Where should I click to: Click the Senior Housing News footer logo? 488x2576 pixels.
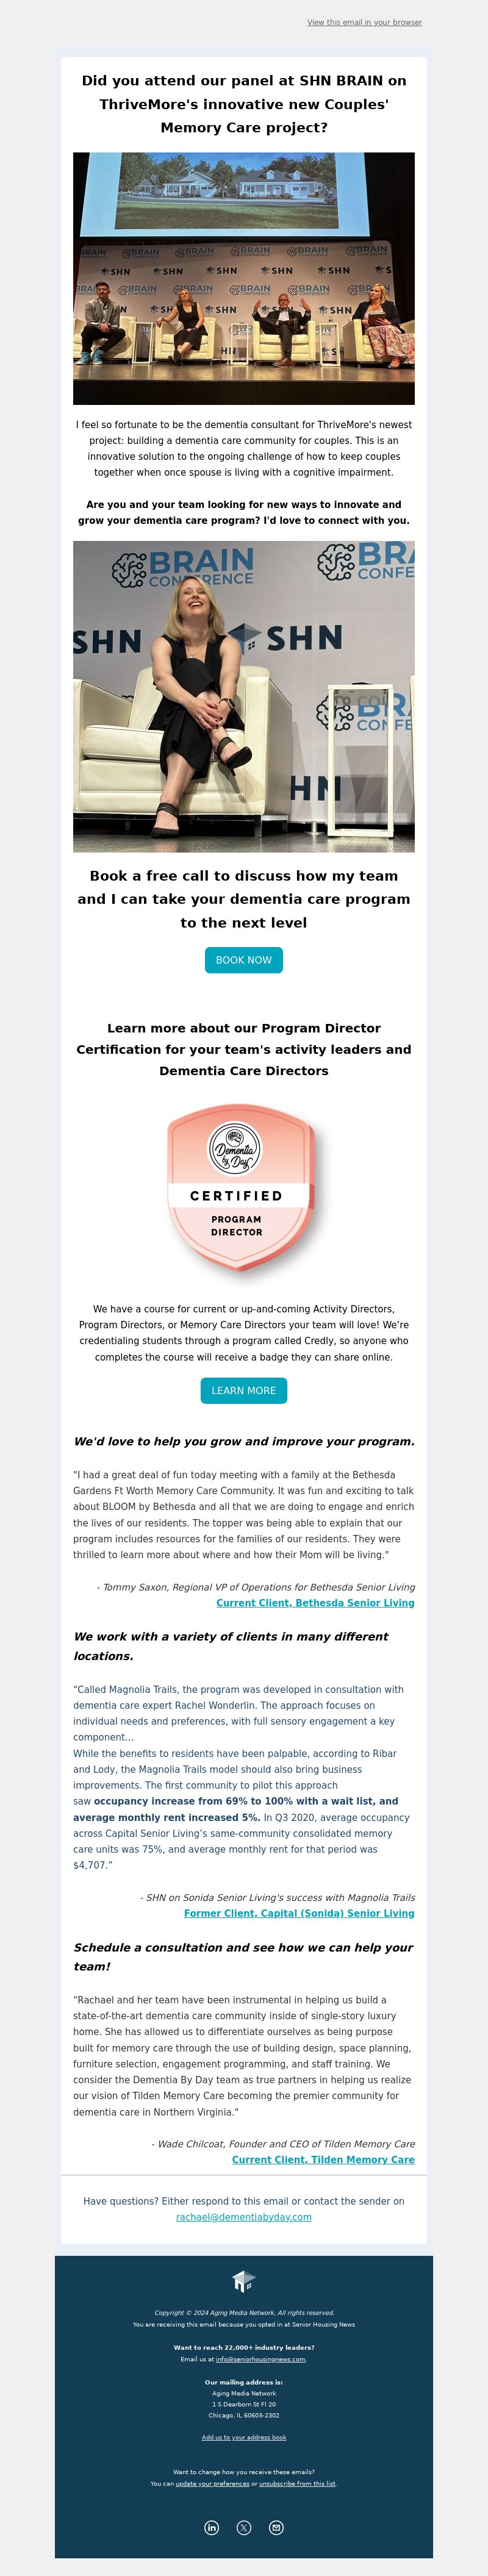pos(243,2281)
